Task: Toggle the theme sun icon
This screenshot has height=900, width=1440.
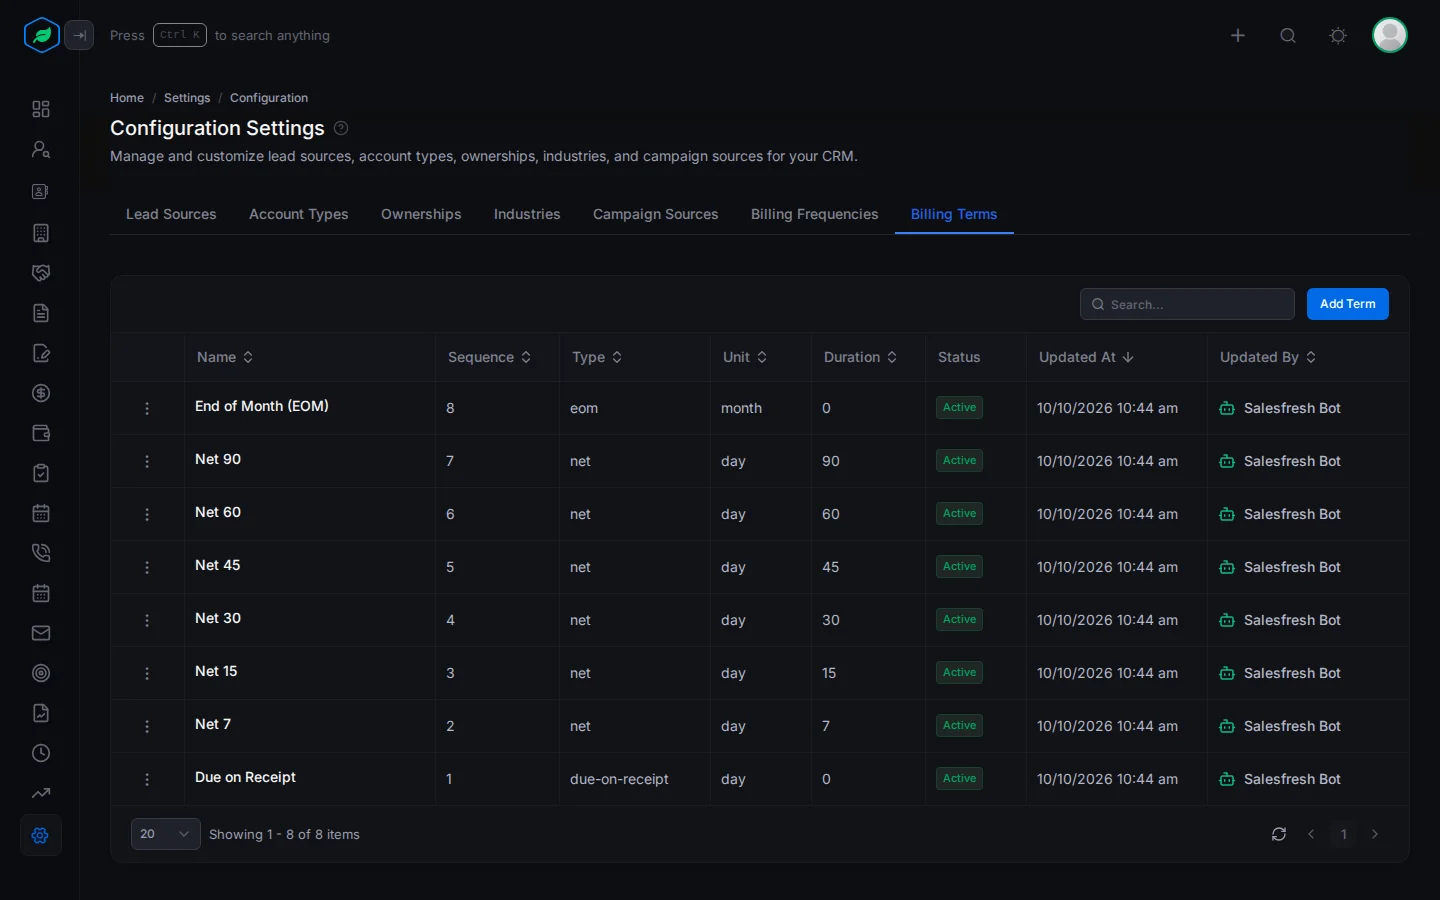Action: [x=1338, y=35]
